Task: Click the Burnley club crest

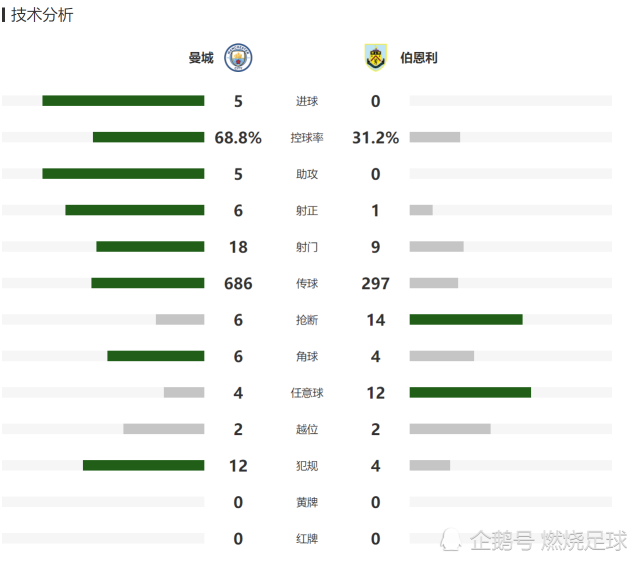Action: pyautogui.click(x=376, y=58)
